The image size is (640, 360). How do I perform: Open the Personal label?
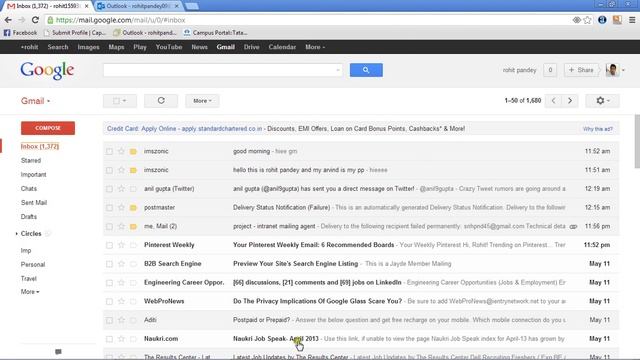pos(33,264)
